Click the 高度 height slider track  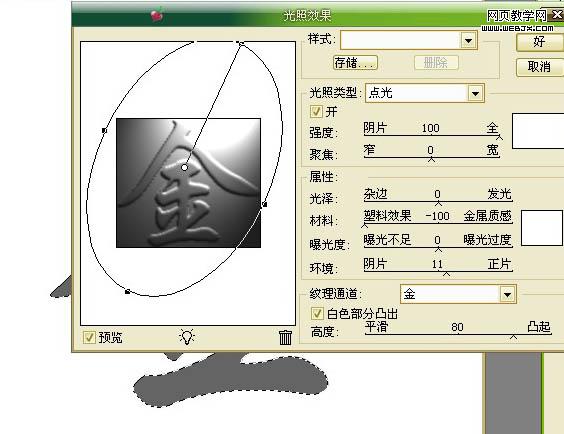(458, 334)
